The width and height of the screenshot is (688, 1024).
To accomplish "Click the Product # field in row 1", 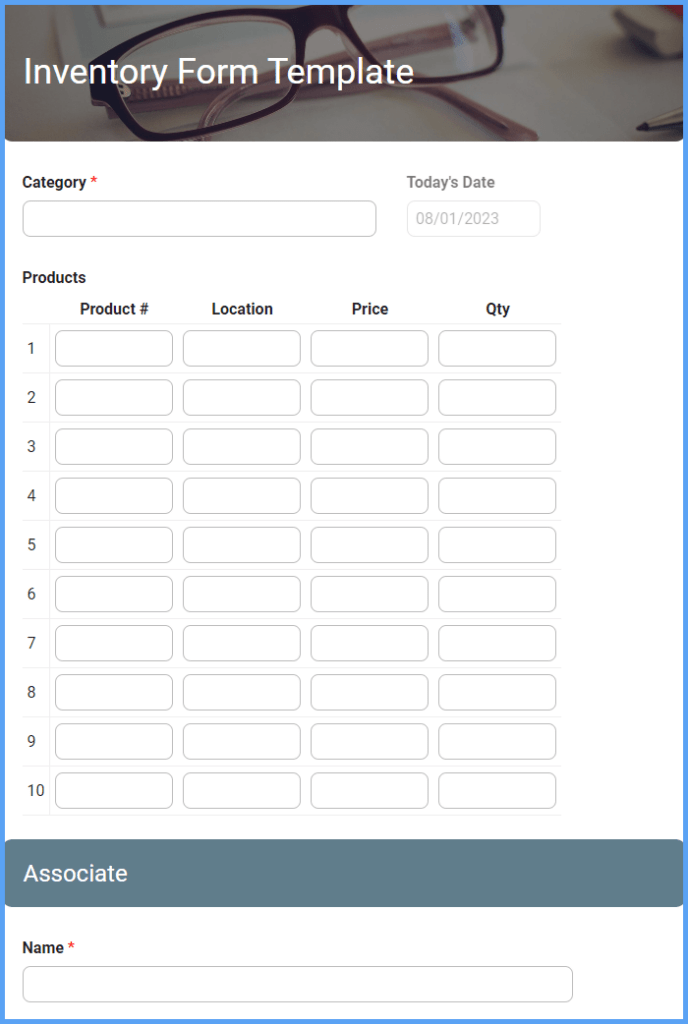I will coord(113,348).
